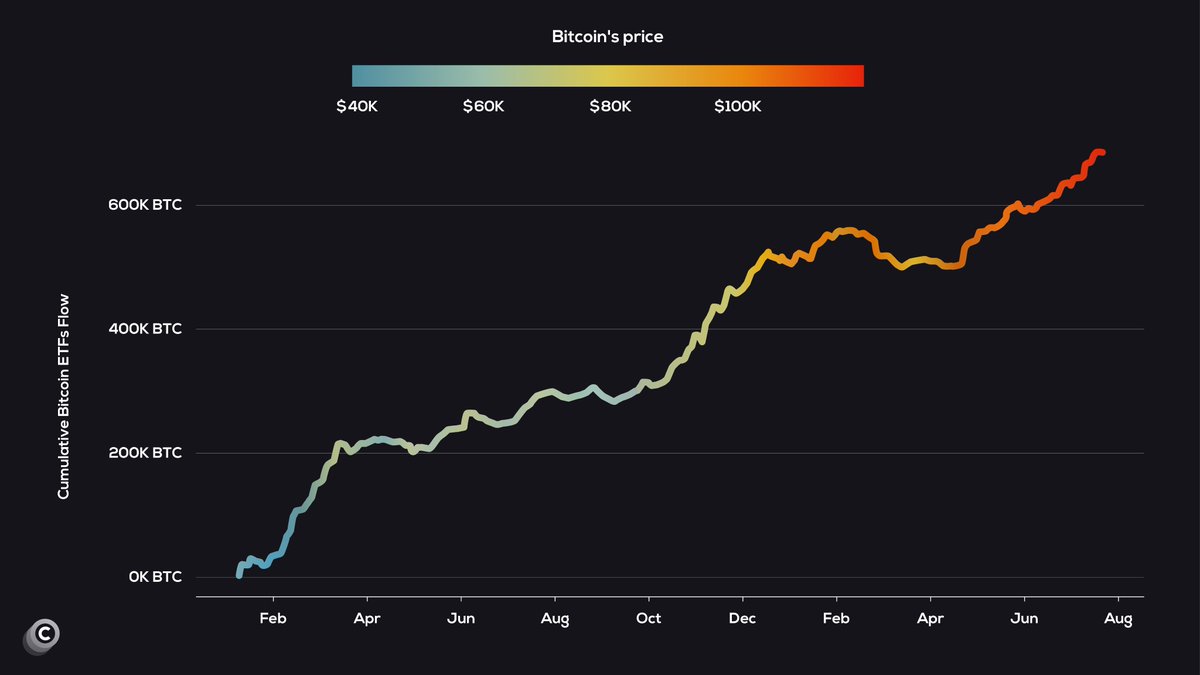Click the yellow middle of the gradient bar
The image size is (1200, 675).
[608, 77]
